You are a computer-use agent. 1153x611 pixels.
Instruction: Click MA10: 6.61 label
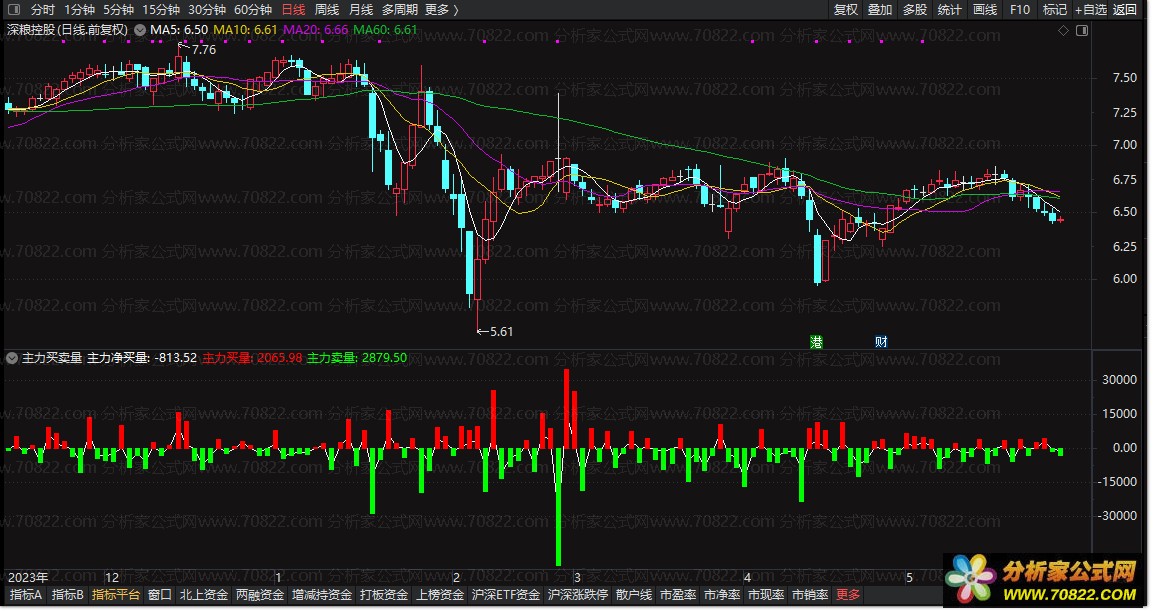pyautogui.click(x=245, y=30)
